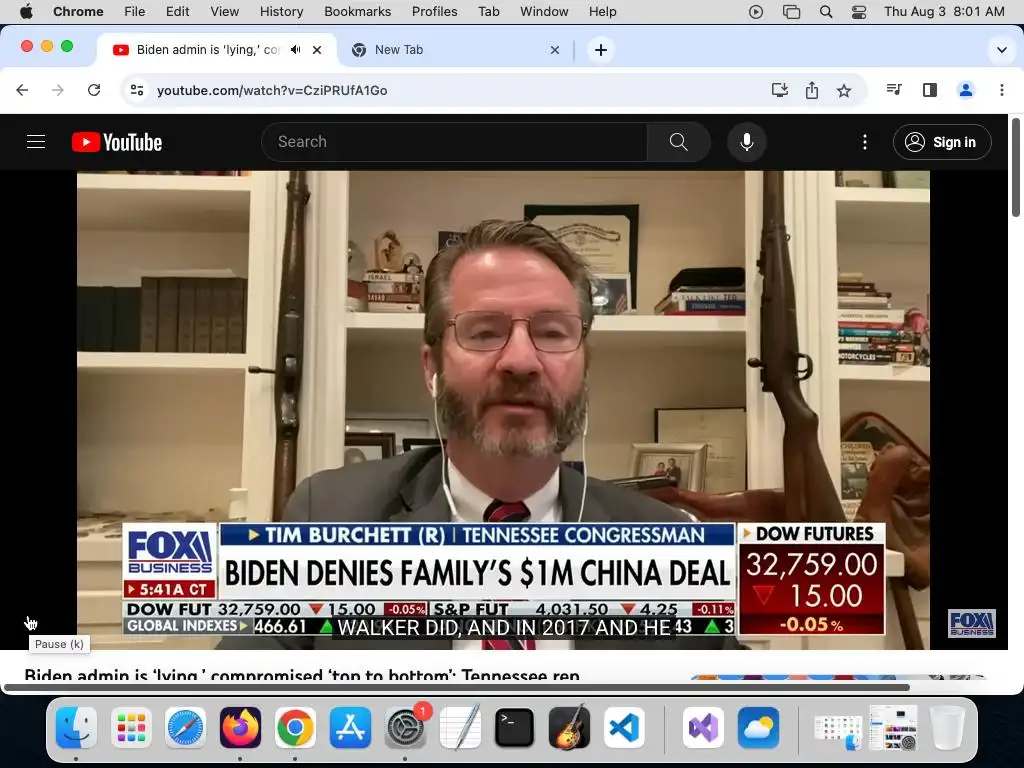This screenshot has width=1024, height=768.
Task: Bookmark this tab with the star
Action: pyautogui.click(x=844, y=90)
